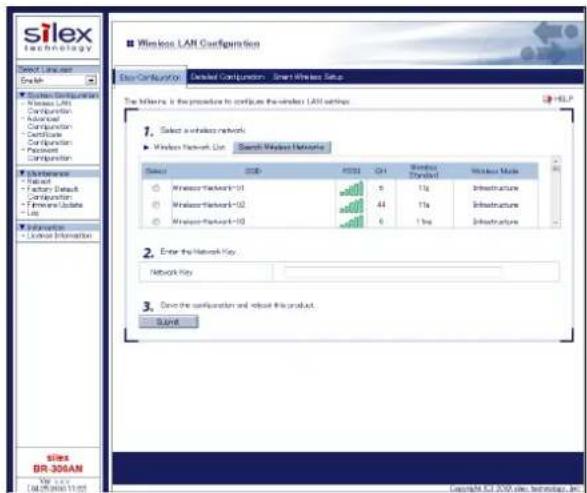Open the Firmware Update link
This screenshot has height=493, width=587.
pyautogui.click(x=55, y=205)
